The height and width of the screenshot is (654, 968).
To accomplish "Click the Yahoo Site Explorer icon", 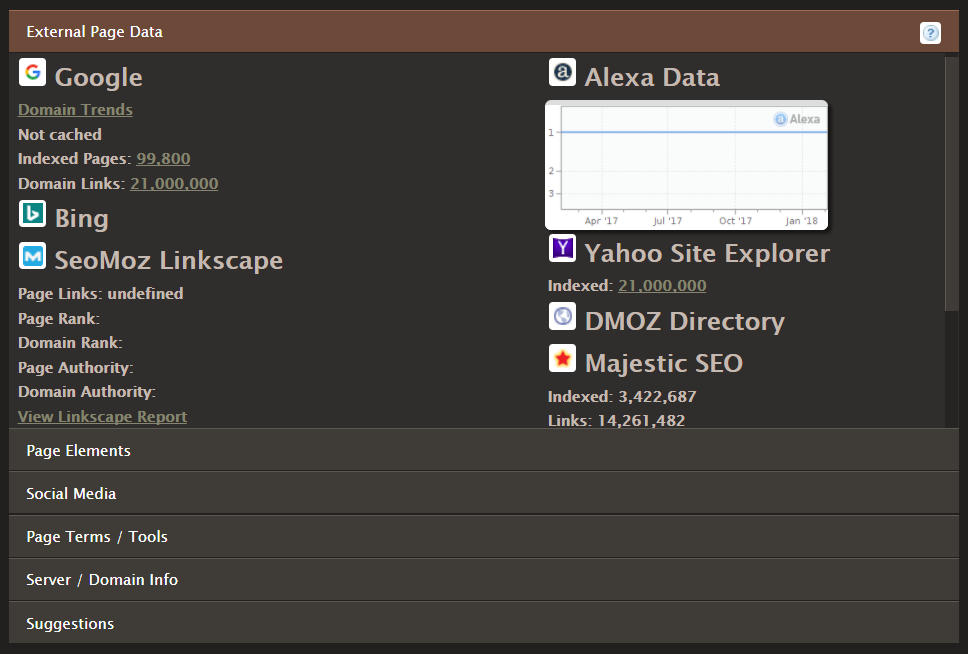I will 562,248.
